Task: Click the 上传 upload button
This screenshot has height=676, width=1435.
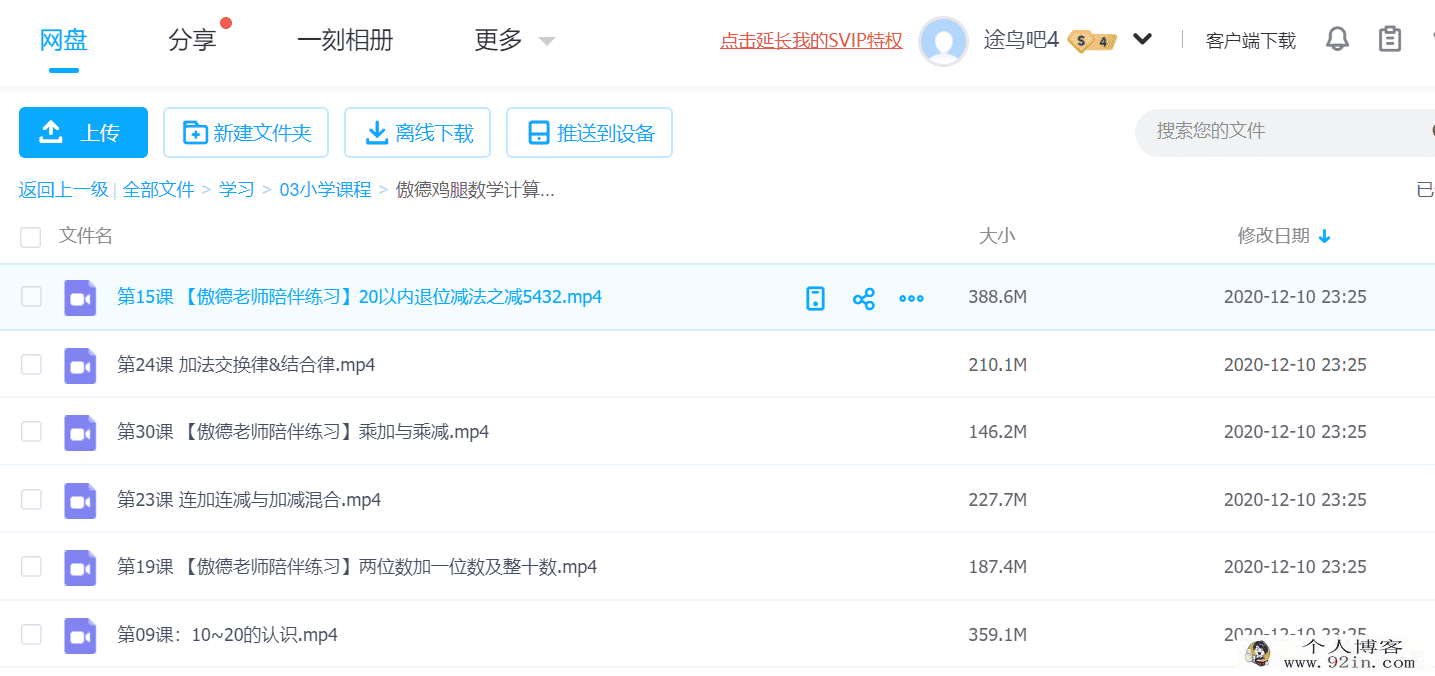Action: [83, 133]
